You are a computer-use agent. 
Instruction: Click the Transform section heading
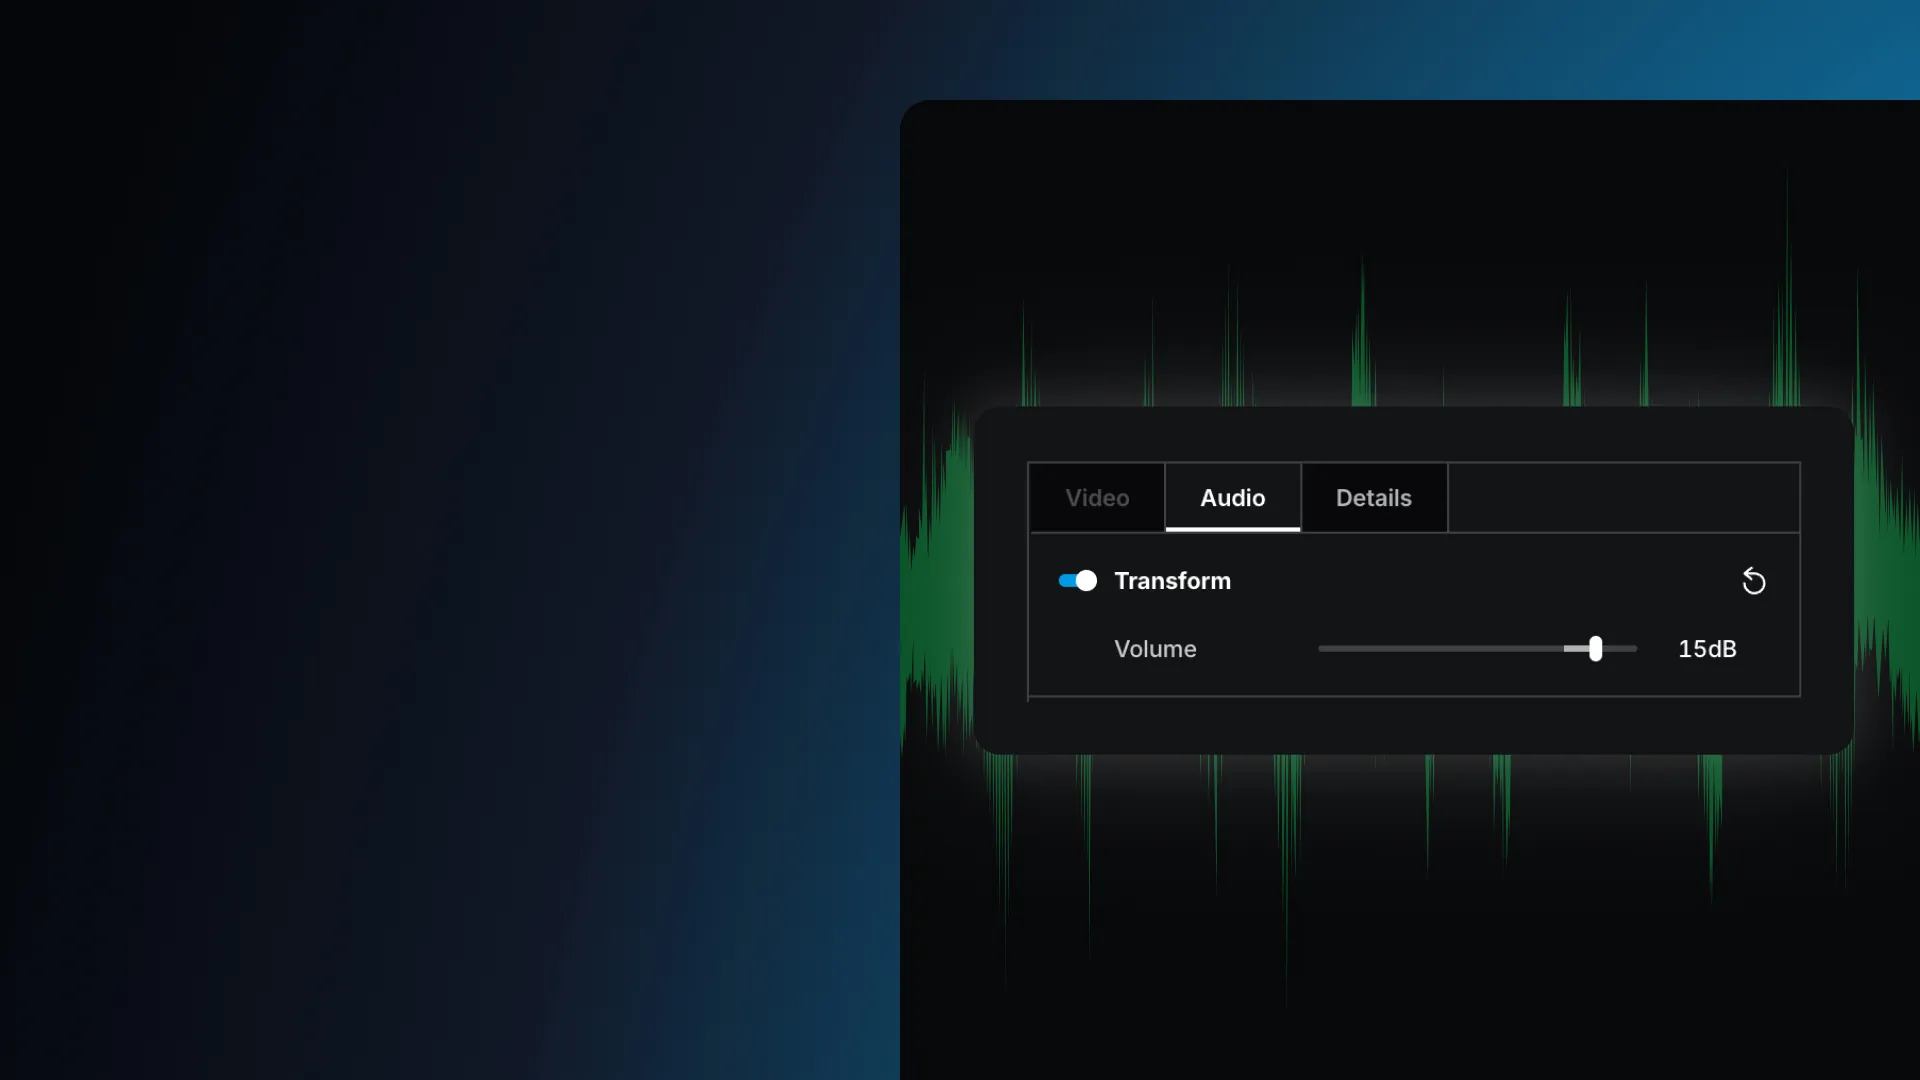pos(1172,581)
